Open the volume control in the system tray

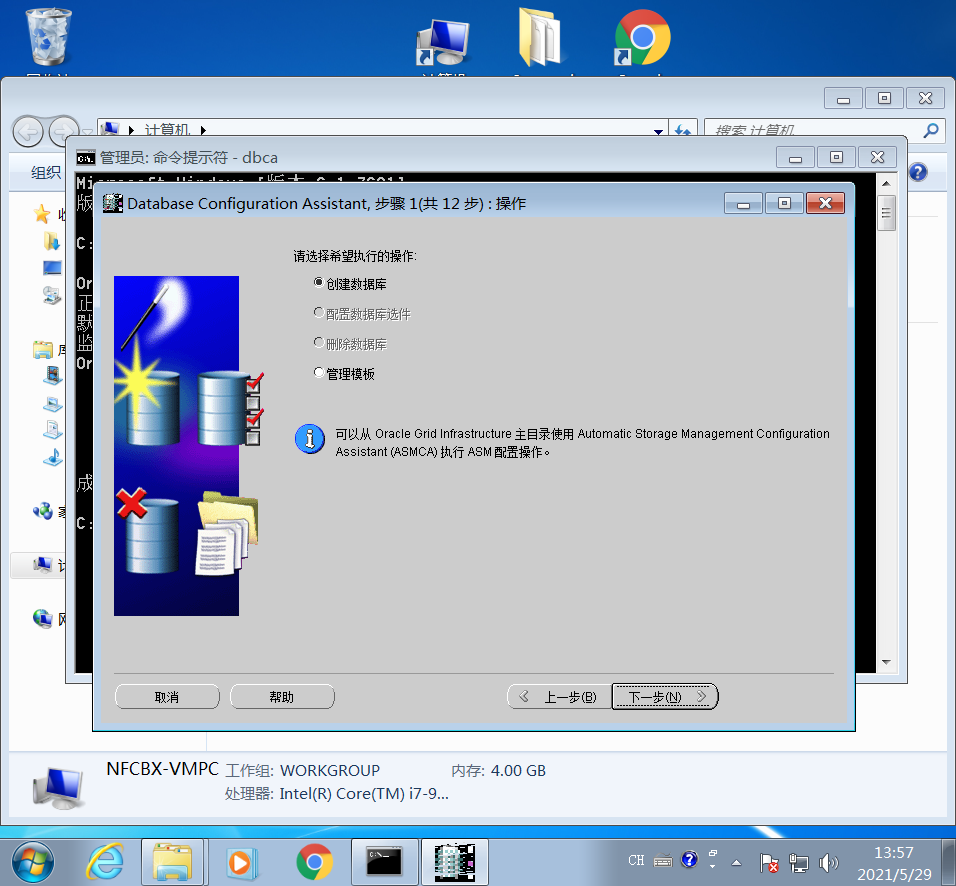830,860
